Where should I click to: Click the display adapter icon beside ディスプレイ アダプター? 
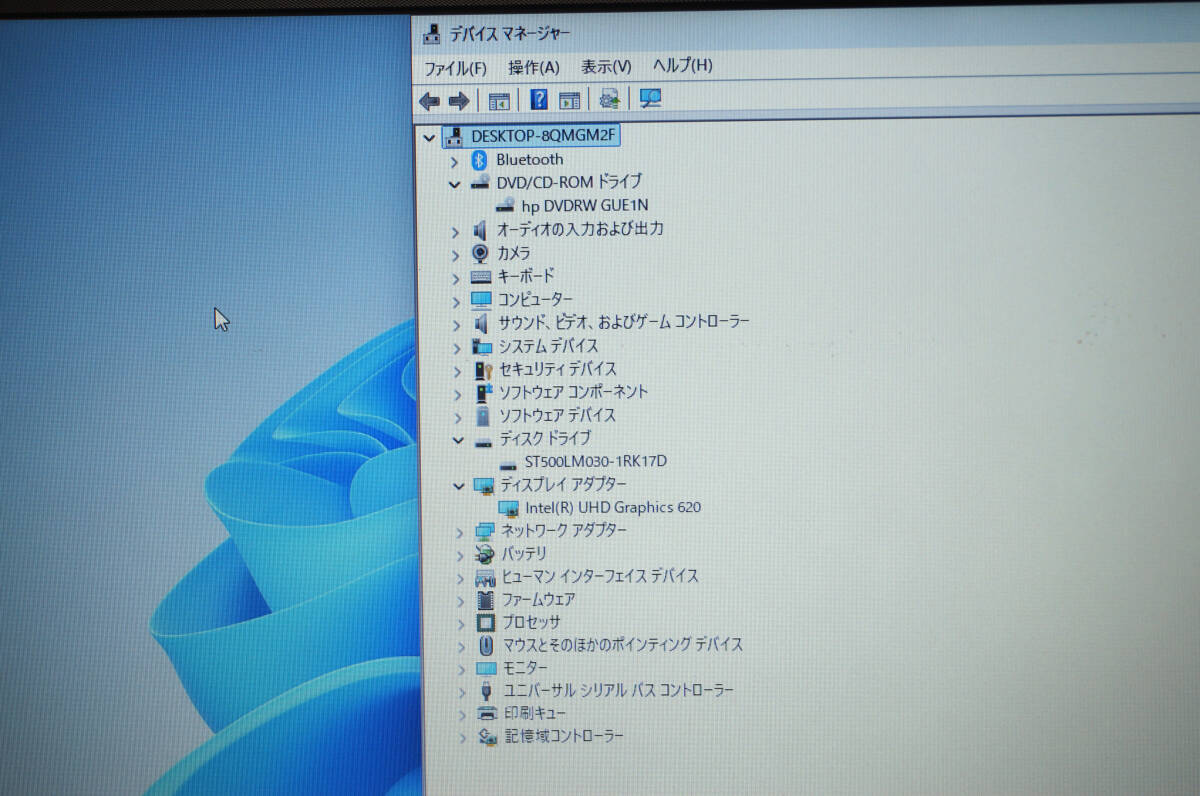point(484,485)
